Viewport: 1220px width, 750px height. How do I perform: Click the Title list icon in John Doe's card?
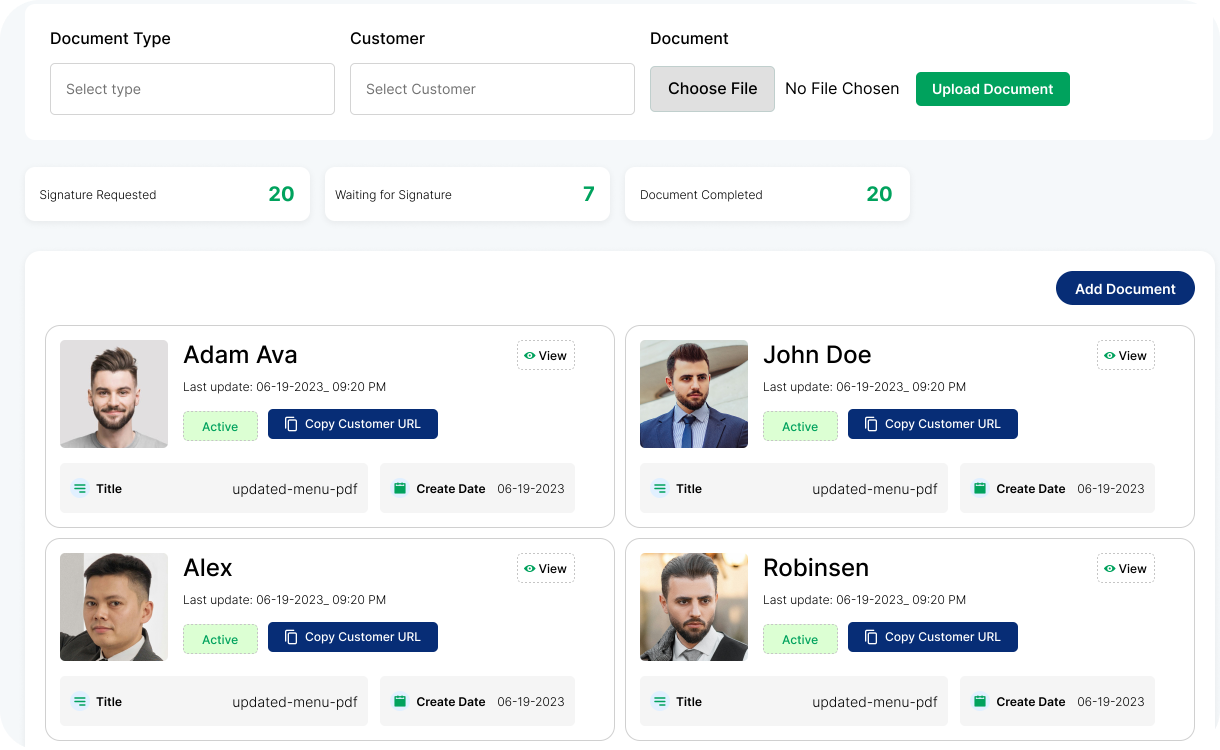point(660,489)
